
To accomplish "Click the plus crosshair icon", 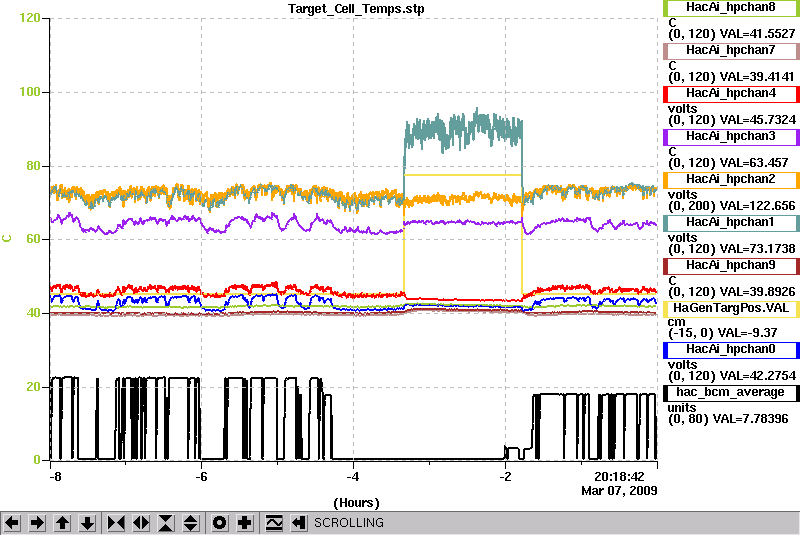I will [245, 523].
